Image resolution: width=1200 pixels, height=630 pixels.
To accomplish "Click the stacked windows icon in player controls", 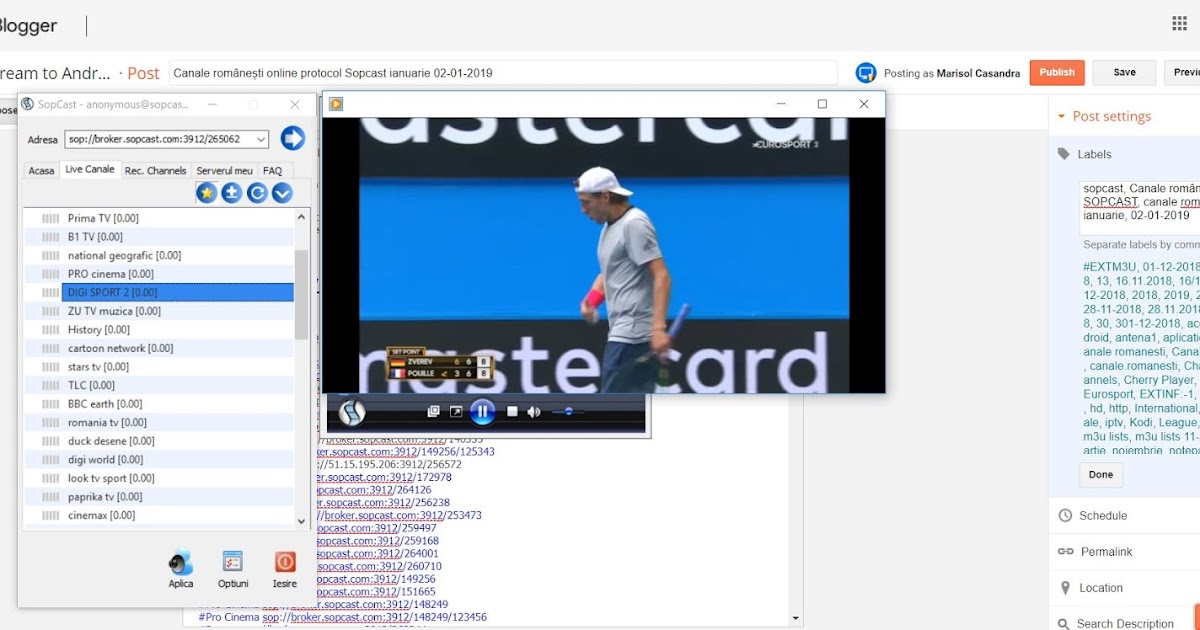I will (x=433, y=411).
